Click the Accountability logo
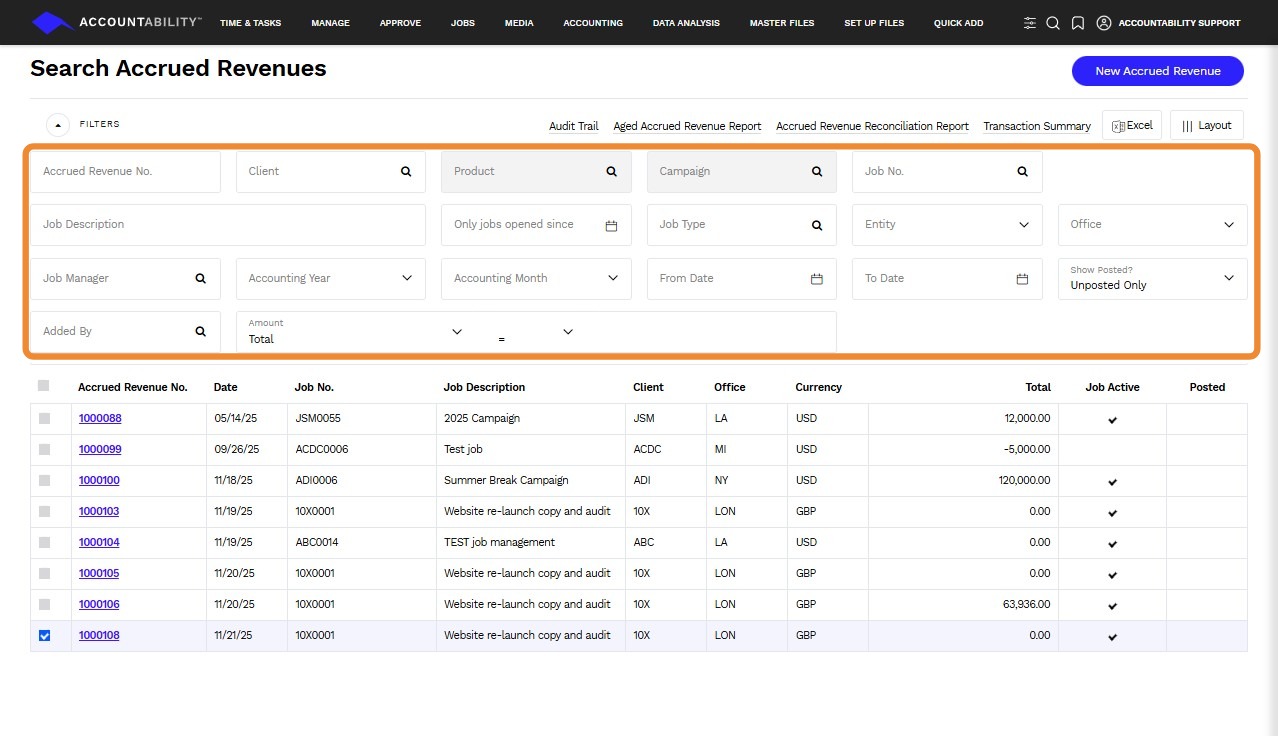The height and width of the screenshot is (736, 1278). coord(116,22)
